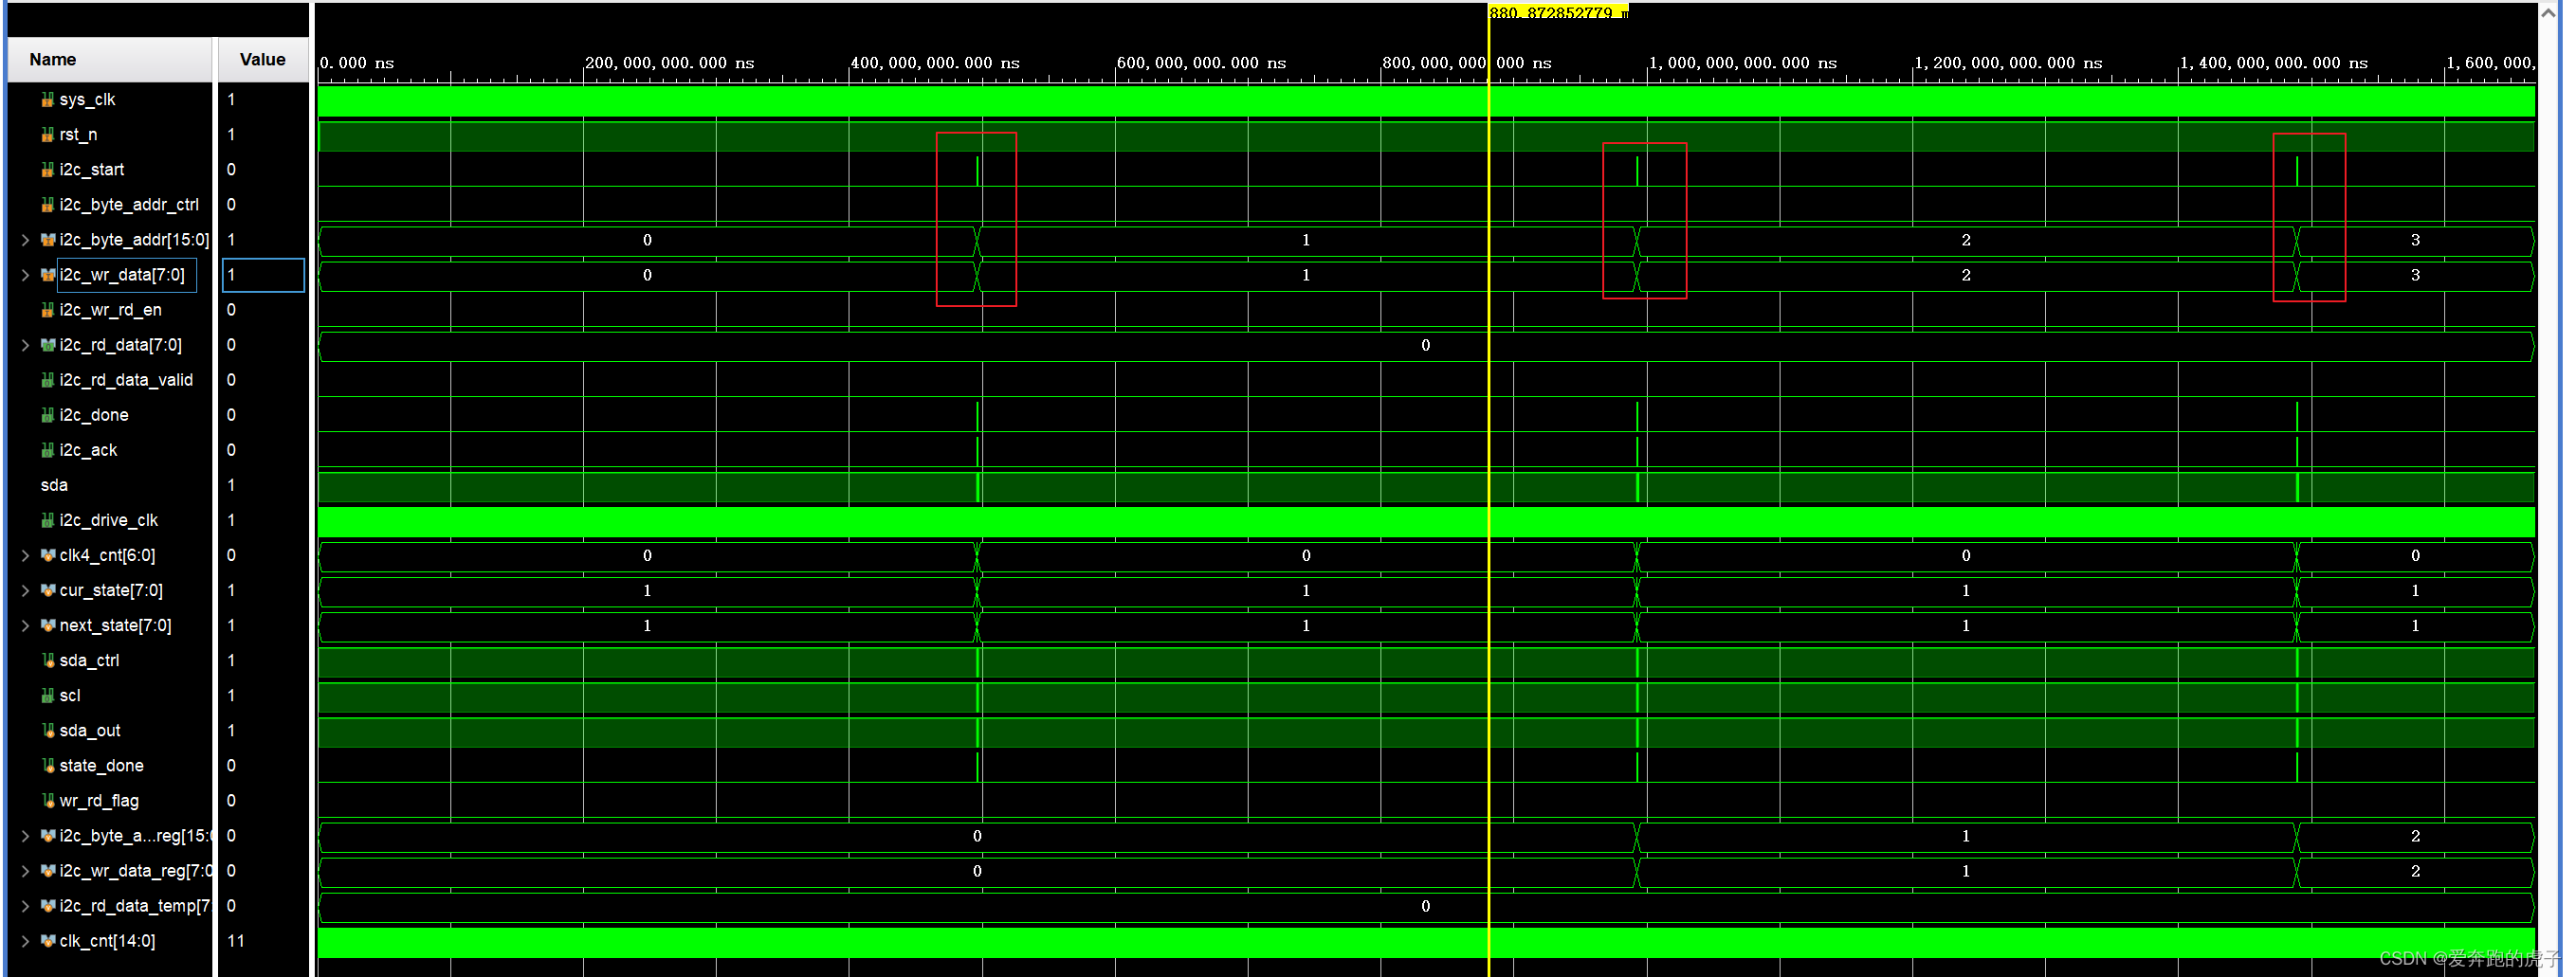Click the i2c_done signal icon

coord(47,415)
